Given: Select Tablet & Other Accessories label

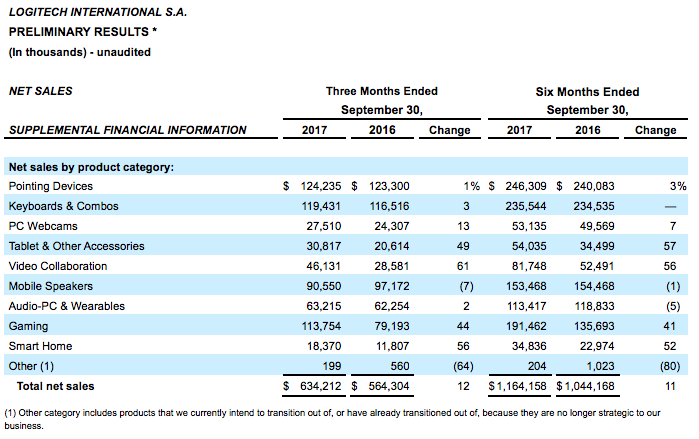Looking at the screenshot, I should [x=76, y=246].
